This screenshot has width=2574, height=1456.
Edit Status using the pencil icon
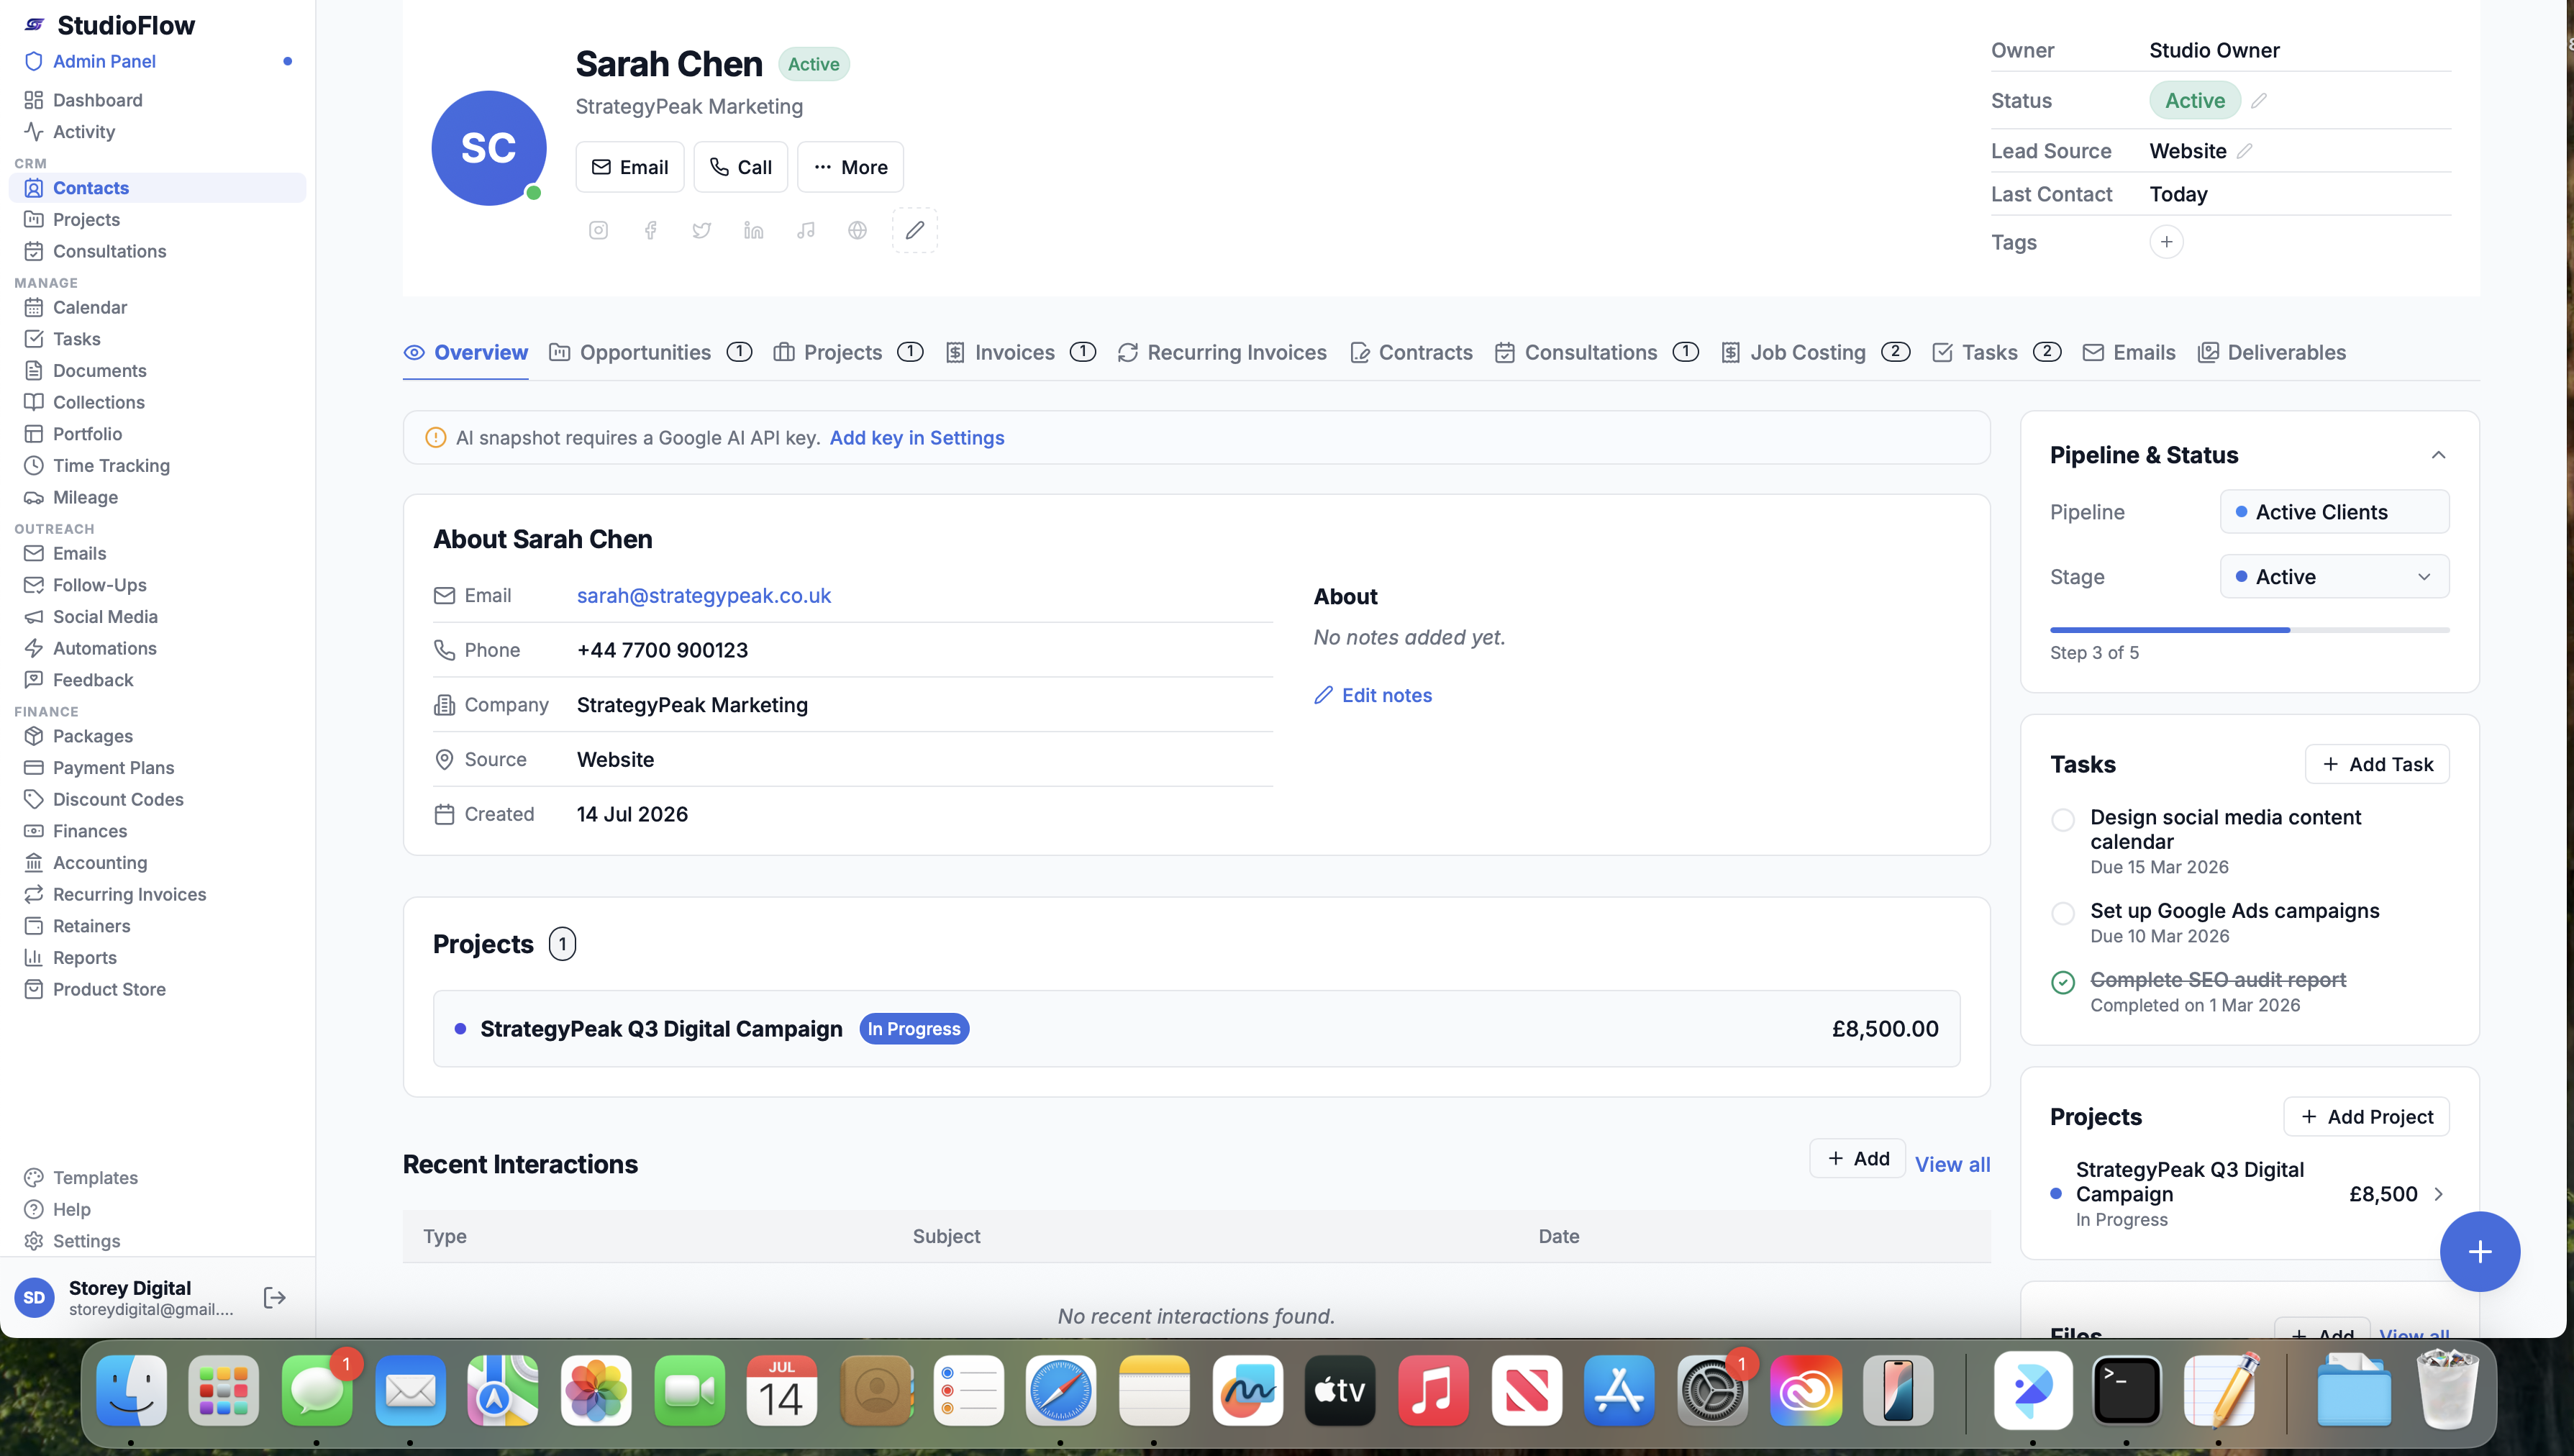point(2259,101)
